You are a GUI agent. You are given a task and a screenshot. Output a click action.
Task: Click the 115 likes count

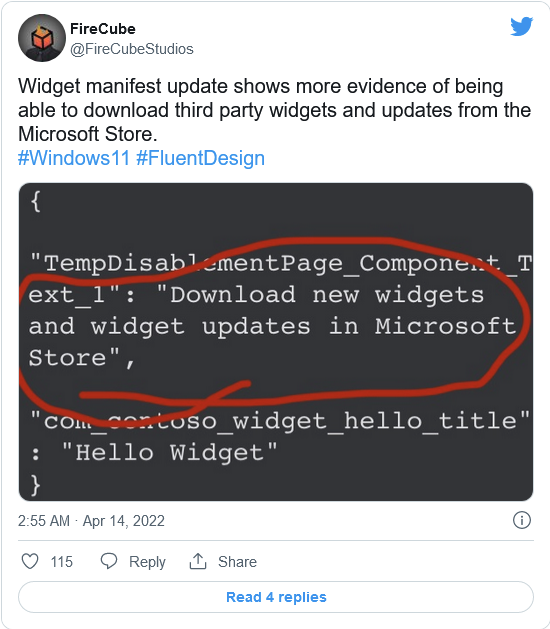coord(61,562)
